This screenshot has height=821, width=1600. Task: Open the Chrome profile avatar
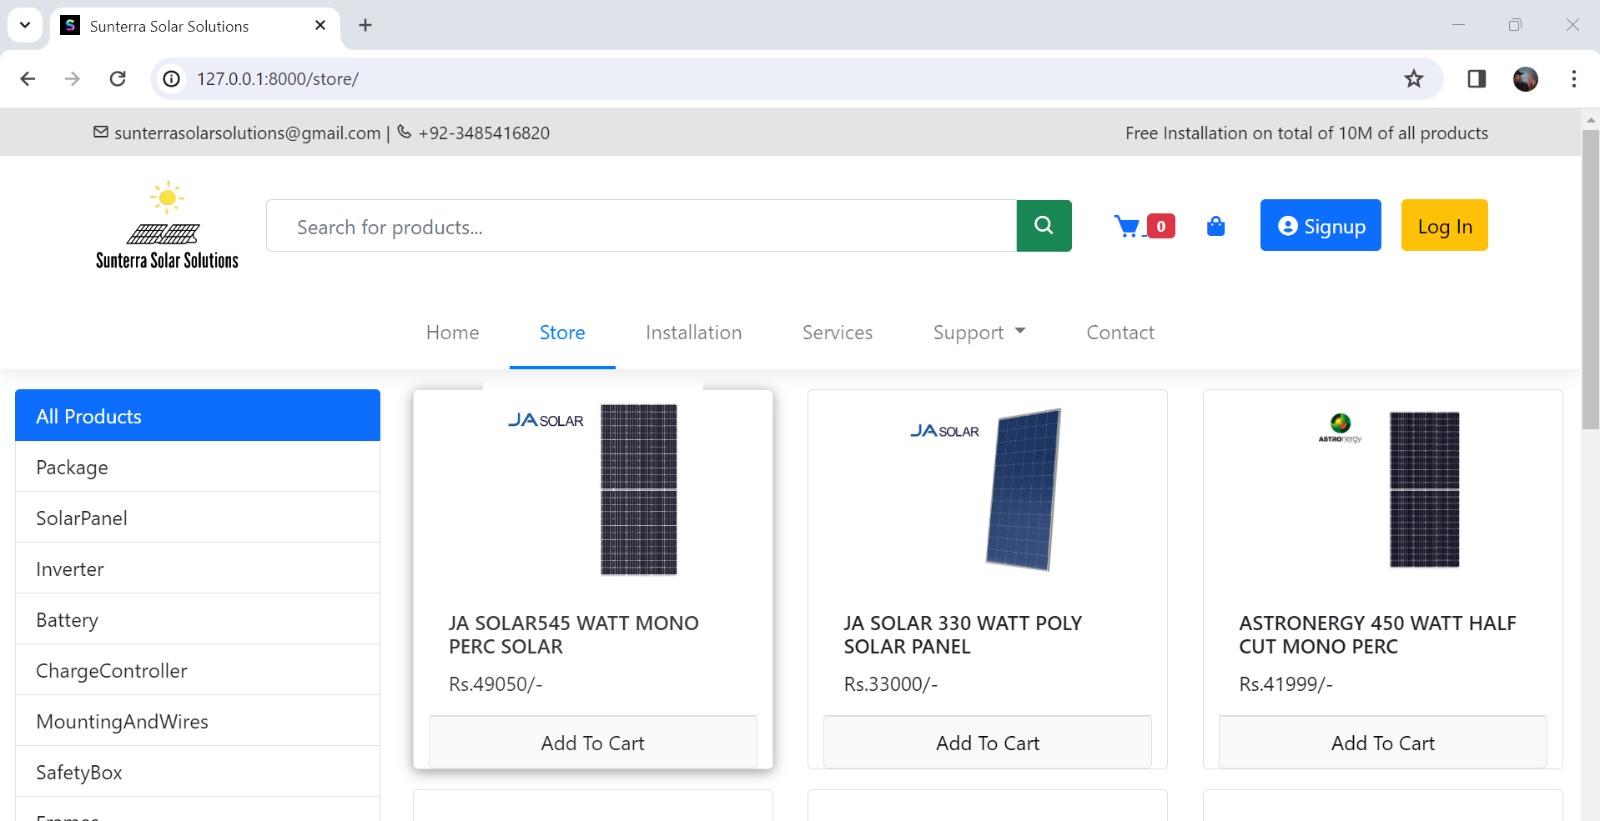1525,79
